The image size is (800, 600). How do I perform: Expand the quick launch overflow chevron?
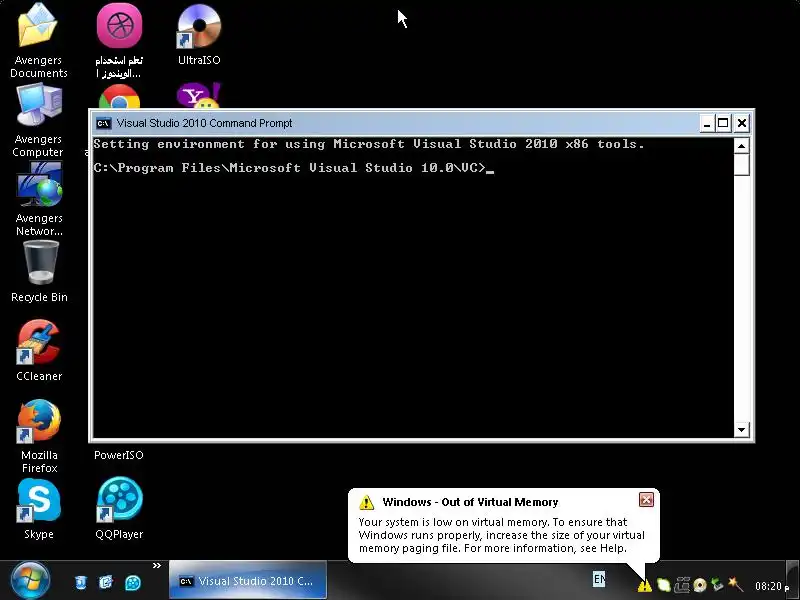(157, 565)
